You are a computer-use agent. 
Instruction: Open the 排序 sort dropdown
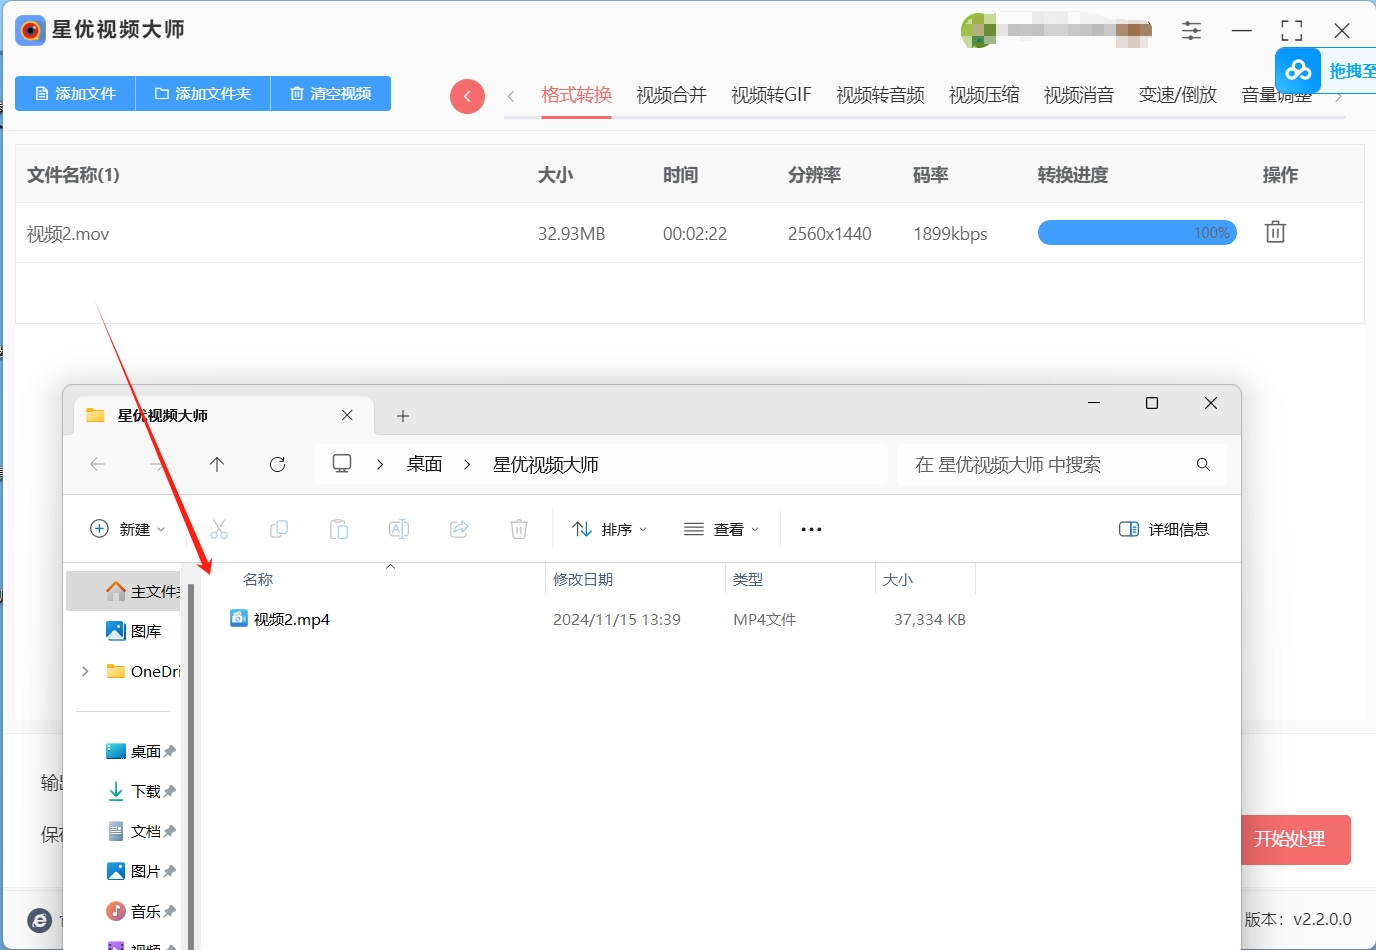(x=609, y=529)
